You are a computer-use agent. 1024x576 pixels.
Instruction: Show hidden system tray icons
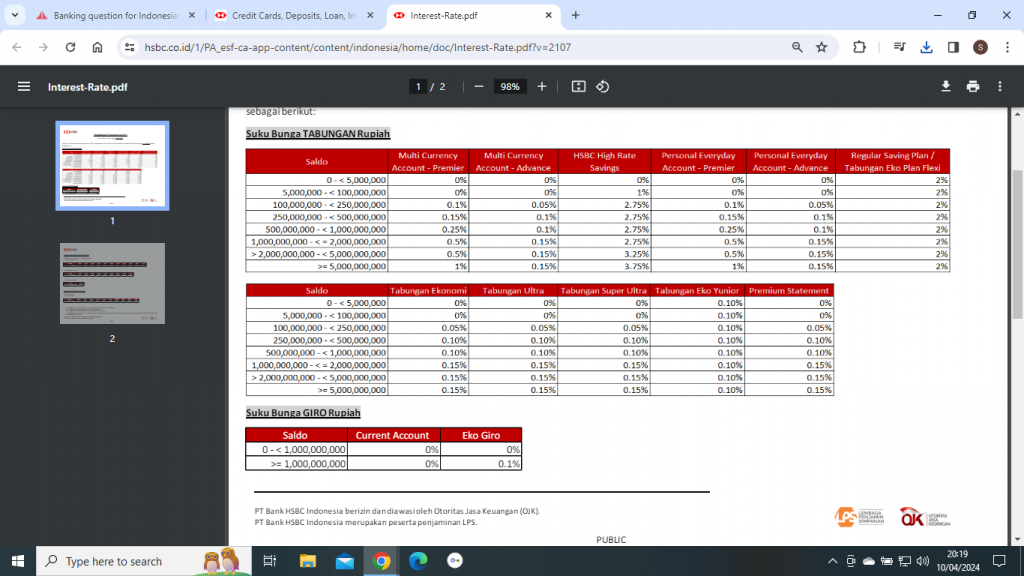tap(832, 561)
